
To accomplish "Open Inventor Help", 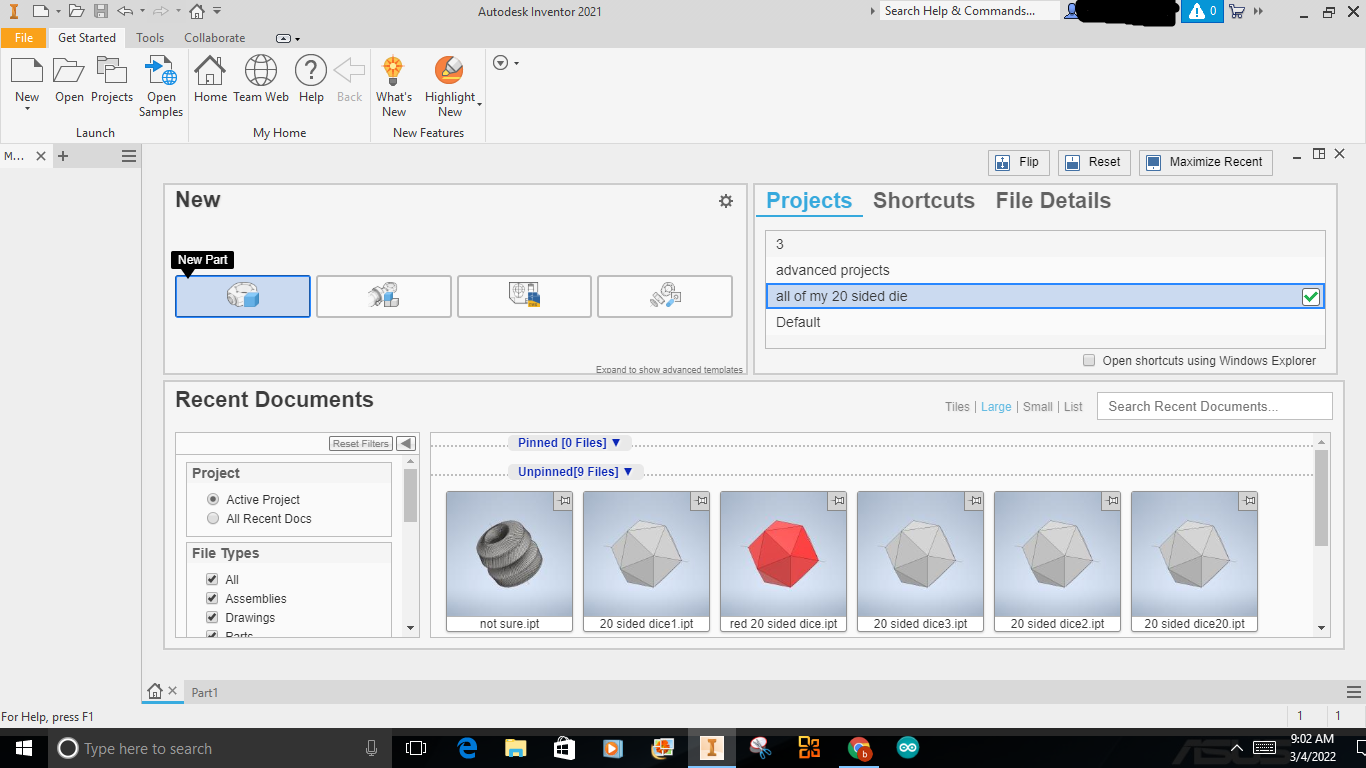I will coord(310,80).
